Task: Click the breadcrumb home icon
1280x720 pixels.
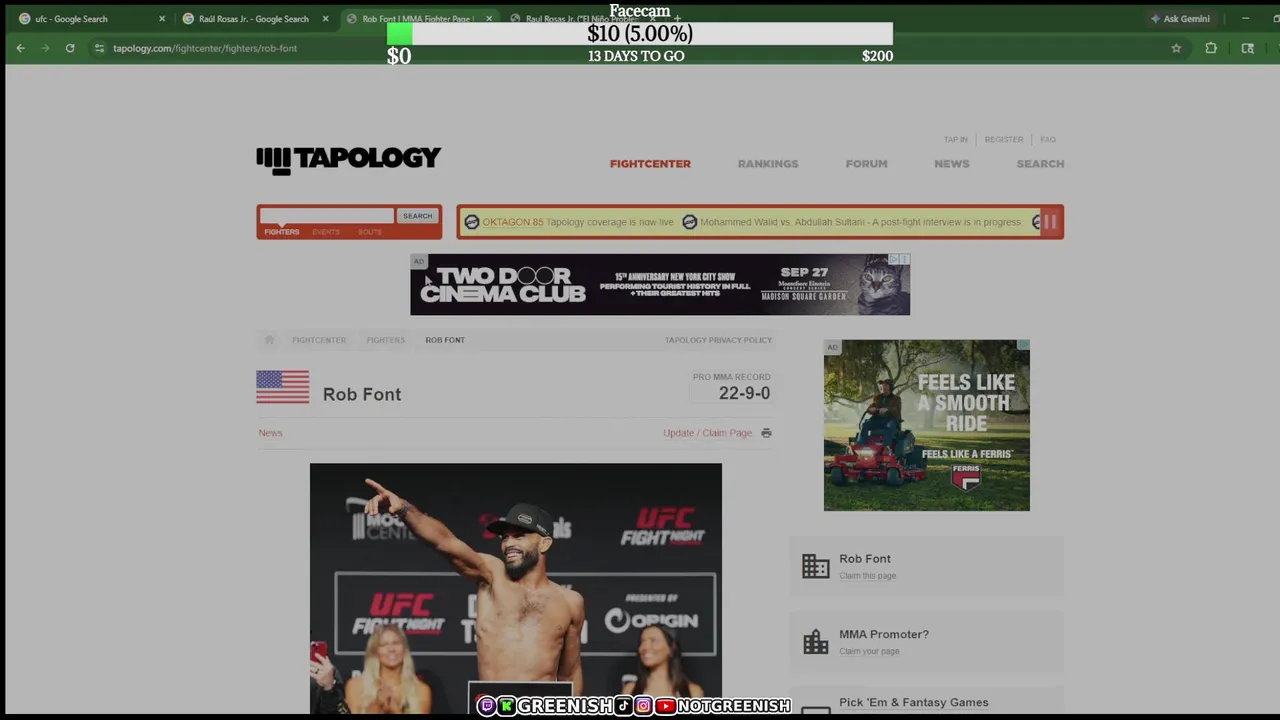Action: [269, 340]
